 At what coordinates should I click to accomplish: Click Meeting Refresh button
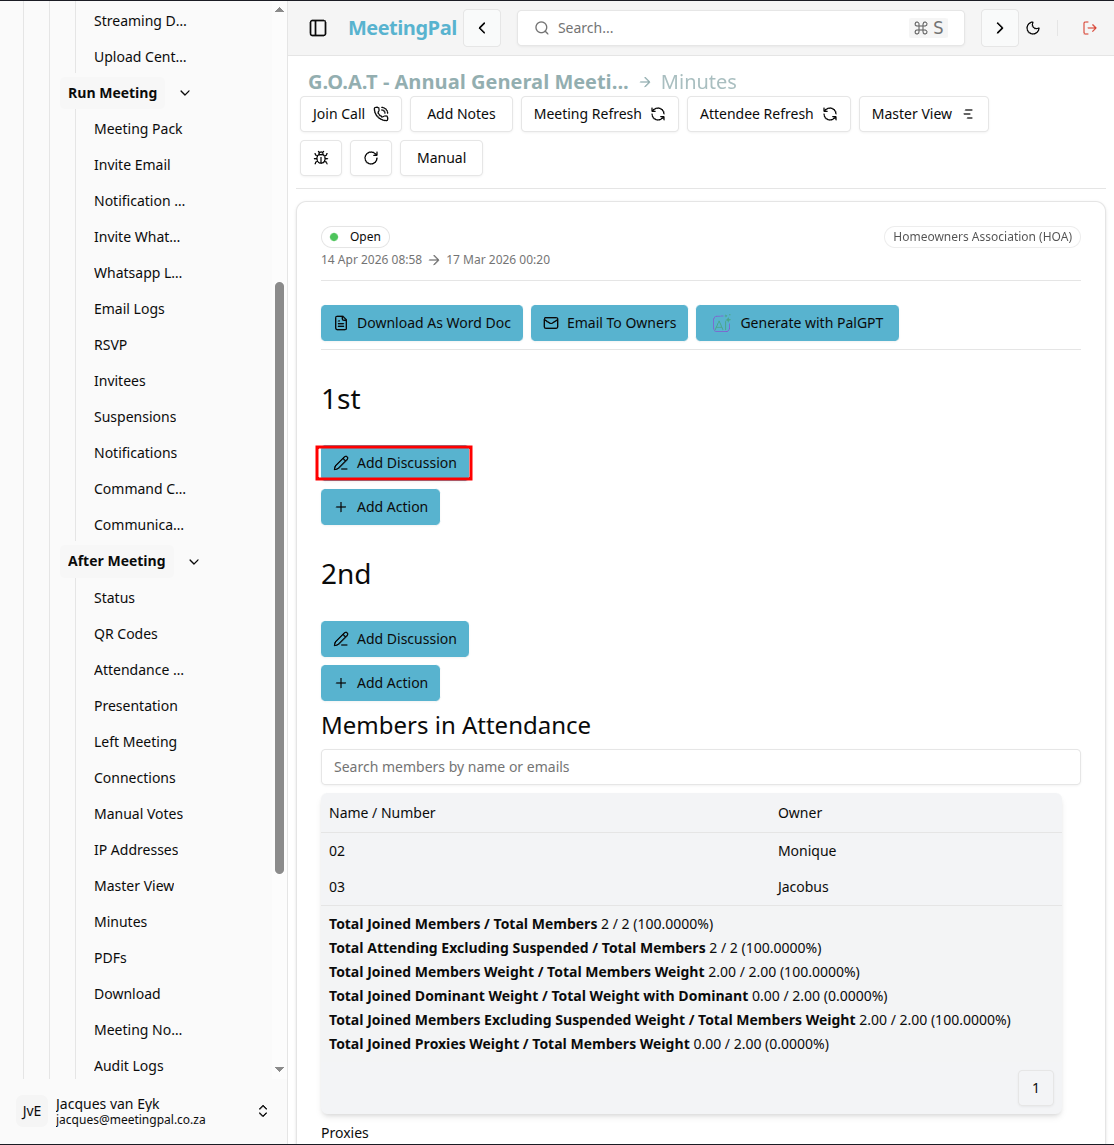pyautogui.click(x=599, y=114)
